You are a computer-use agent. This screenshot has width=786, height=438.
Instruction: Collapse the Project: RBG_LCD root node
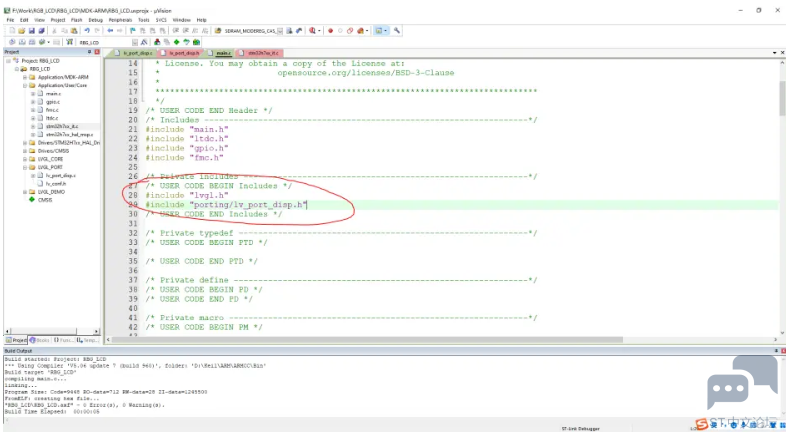tap(8, 61)
